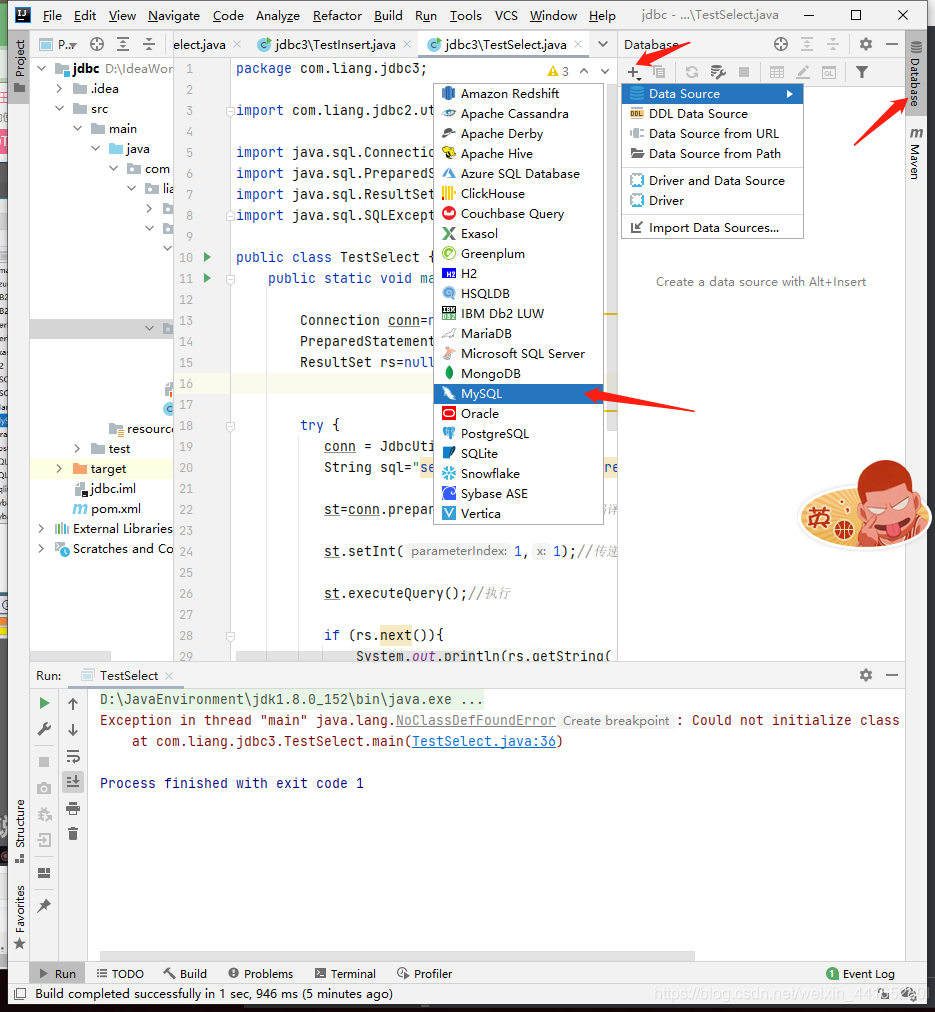Click the Up stack trace arrow in Run panel

[73, 703]
